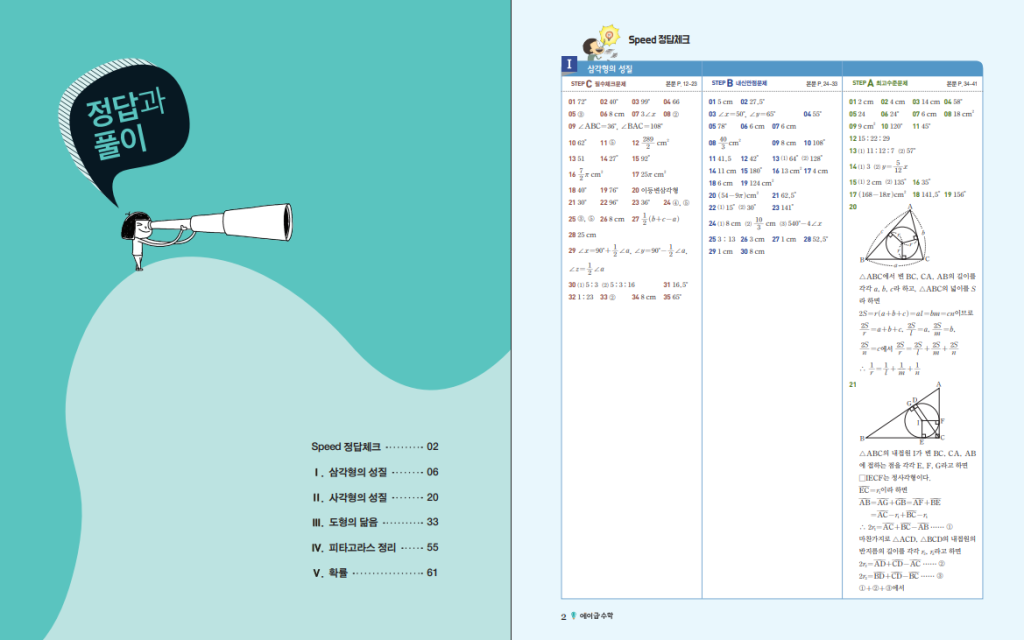Click the blue Roman numeral I section badge
Screen dimensions: 1024x640
click(x=569, y=66)
